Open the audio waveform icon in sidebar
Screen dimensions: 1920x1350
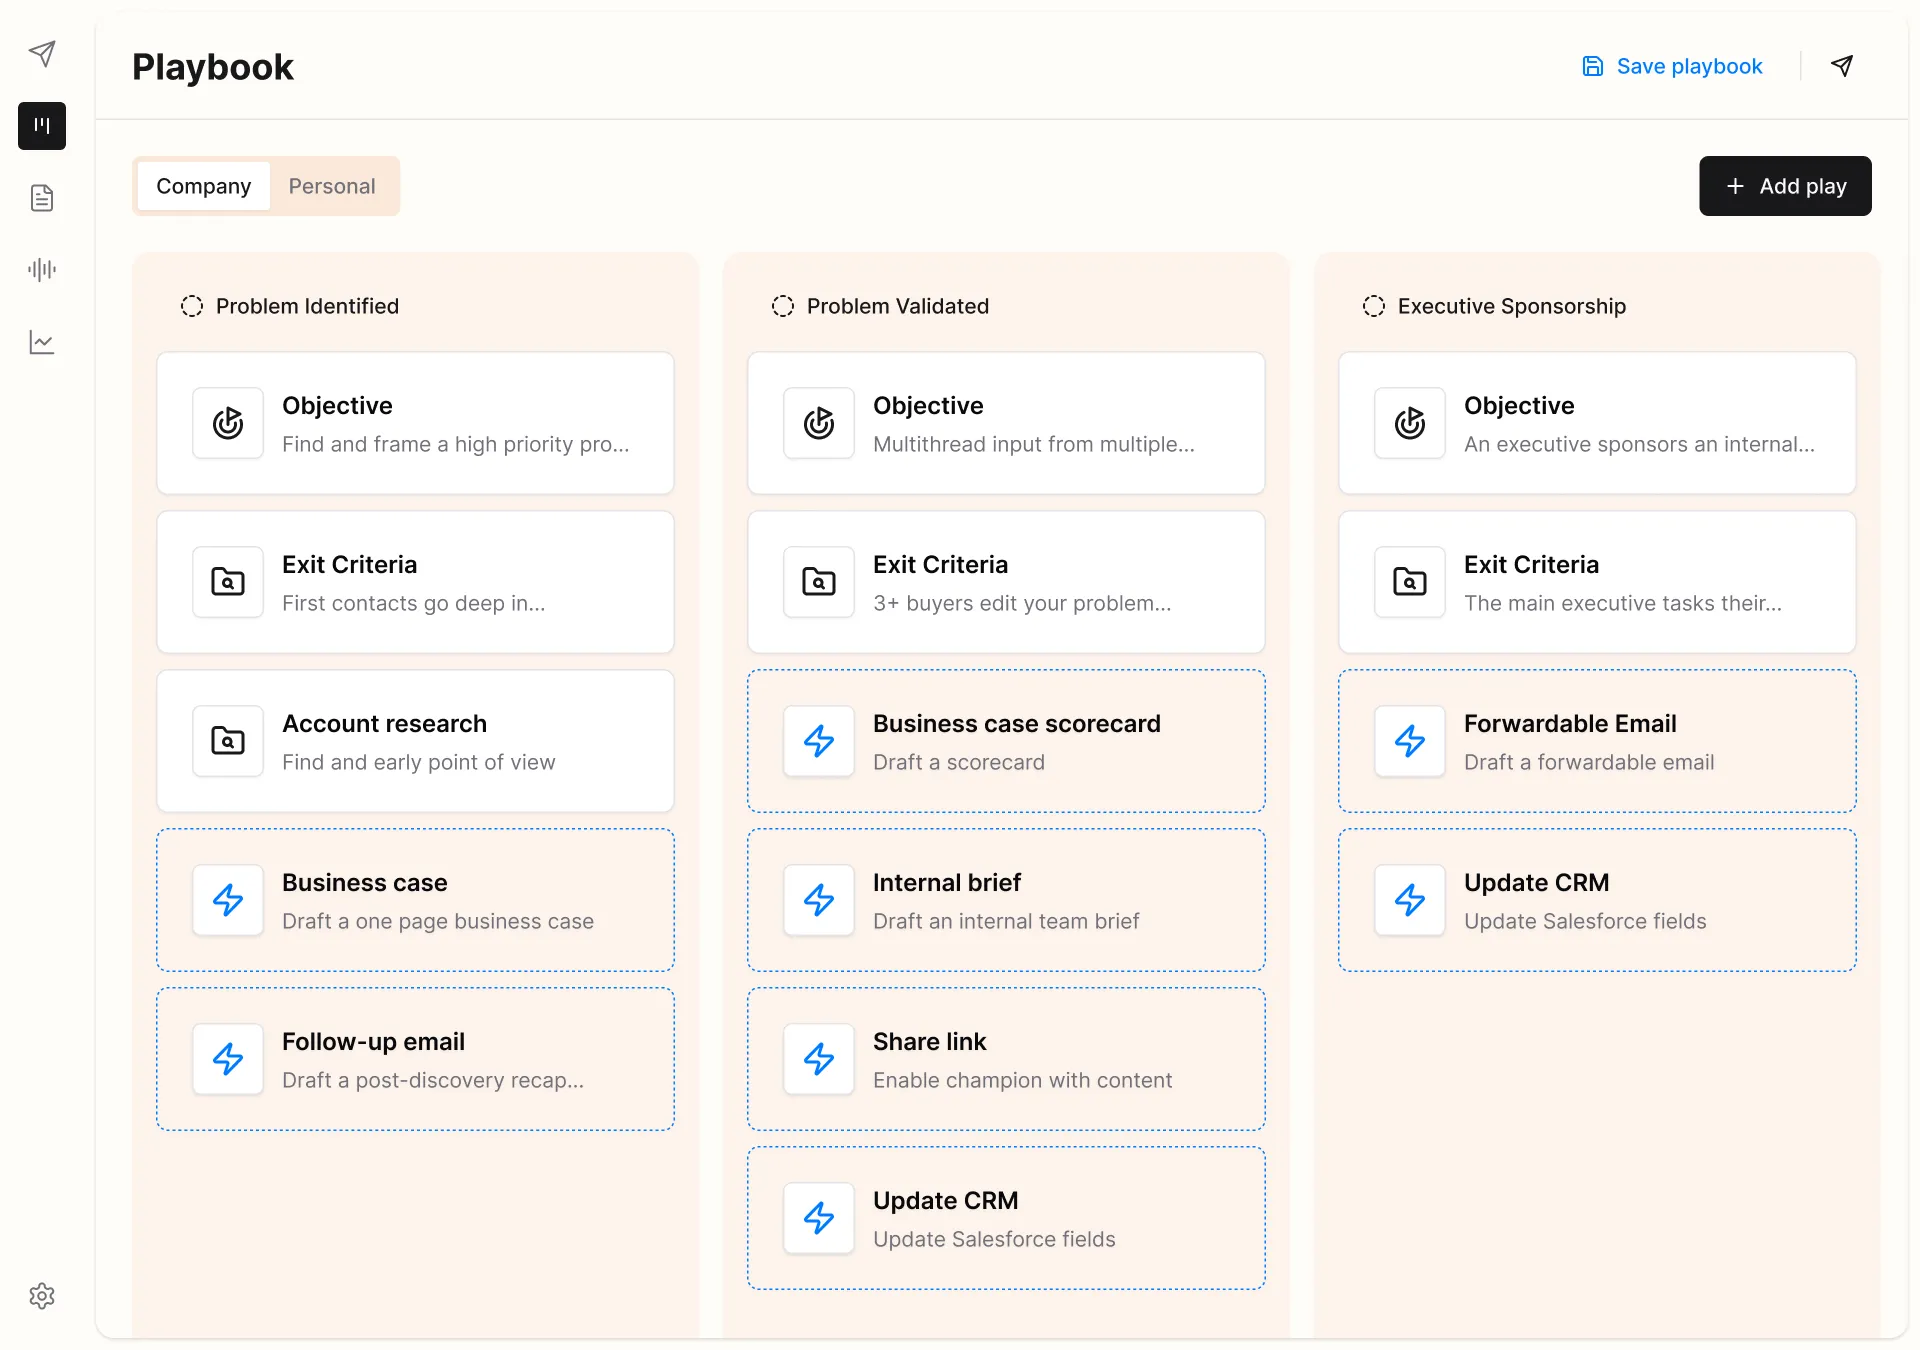point(42,269)
